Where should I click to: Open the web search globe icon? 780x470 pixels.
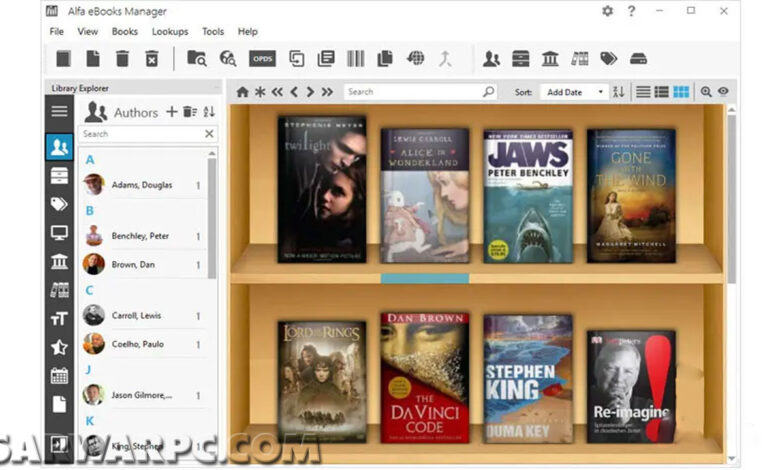tap(228, 59)
